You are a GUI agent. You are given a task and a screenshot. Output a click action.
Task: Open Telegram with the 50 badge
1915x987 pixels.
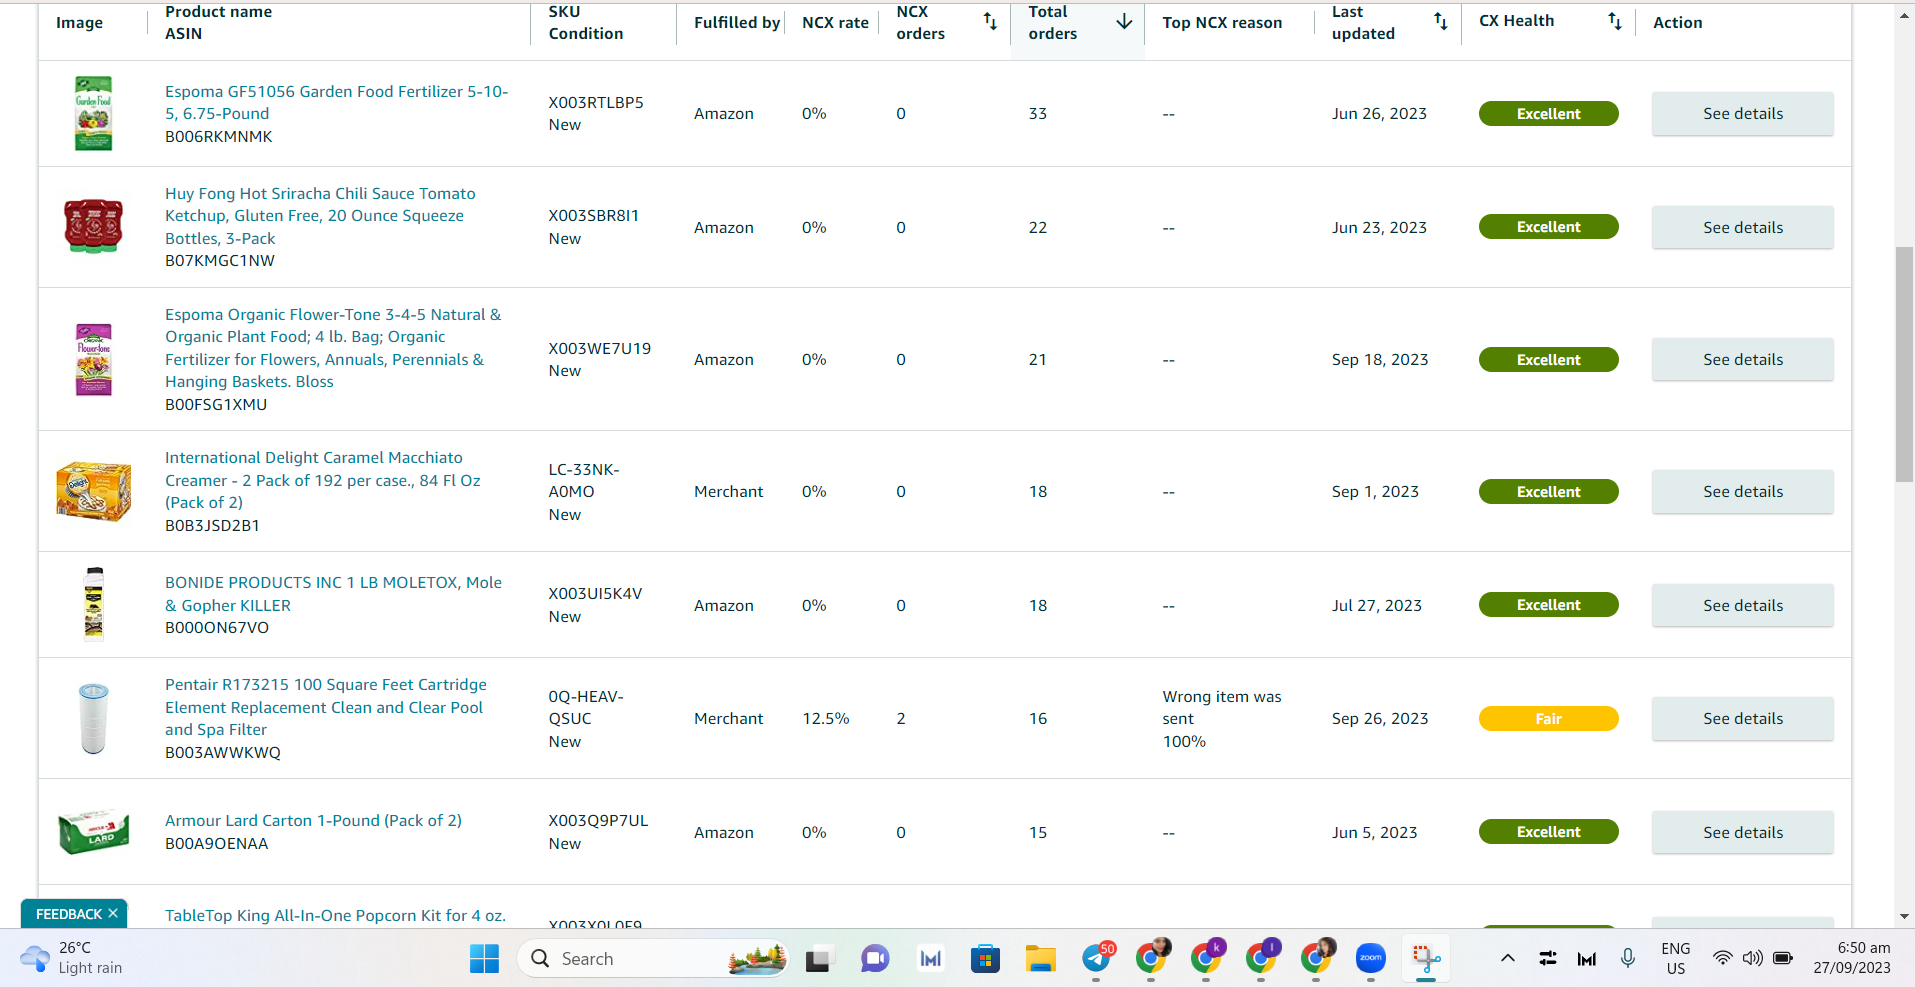[x=1097, y=958]
